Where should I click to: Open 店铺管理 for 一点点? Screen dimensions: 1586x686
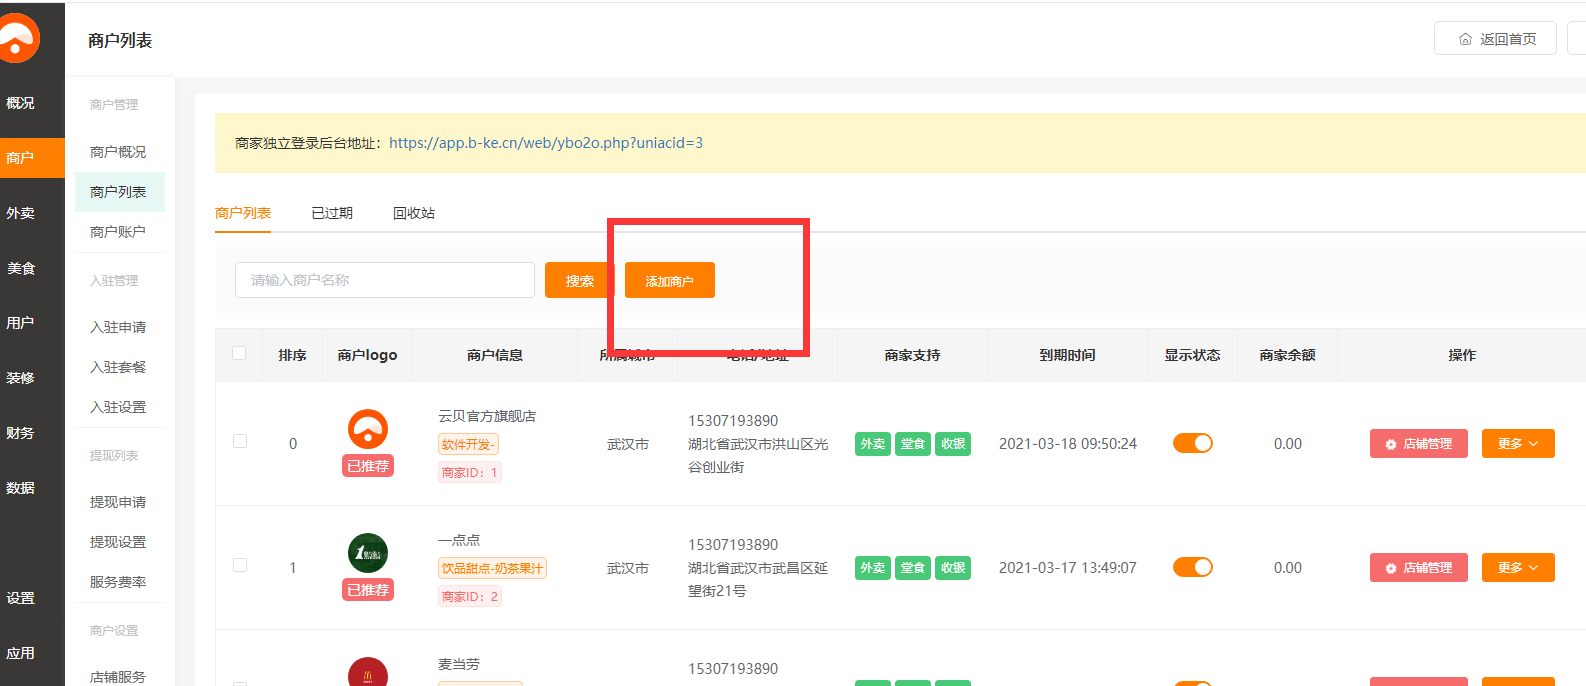(1419, 567)
